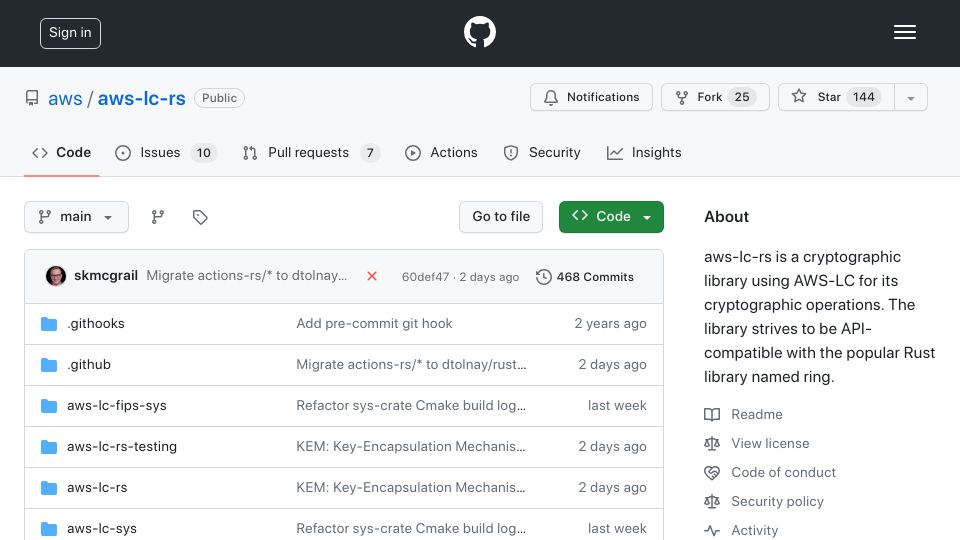This screenshot has height=540, width=960.
Task: Click the aws-lc-rs-testing folder icon
Action: coord(49,447)
